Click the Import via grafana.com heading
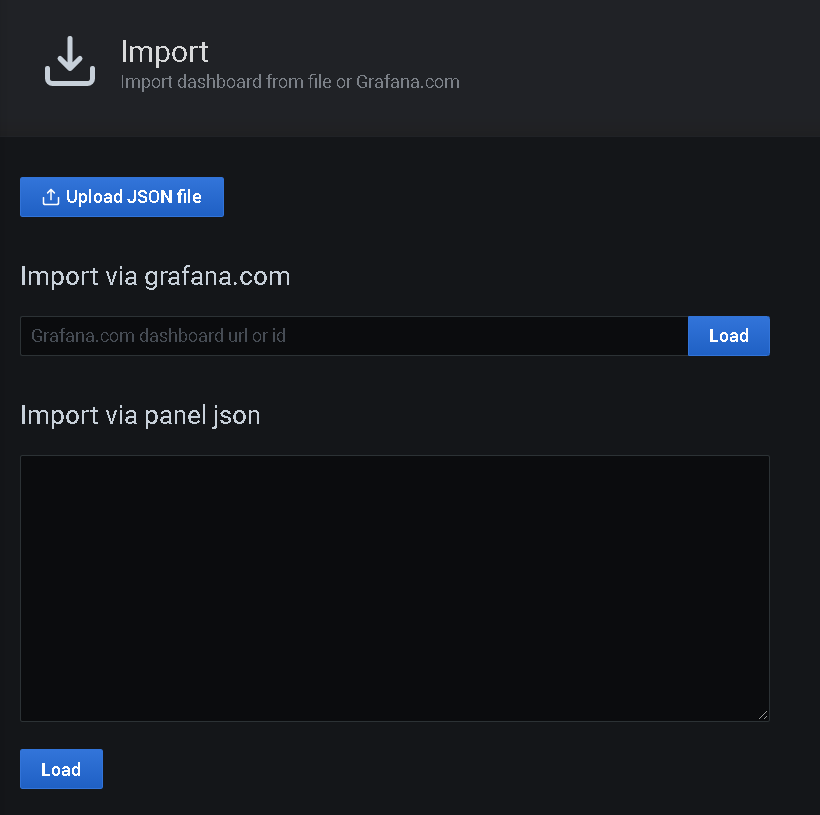 point(155,276)
